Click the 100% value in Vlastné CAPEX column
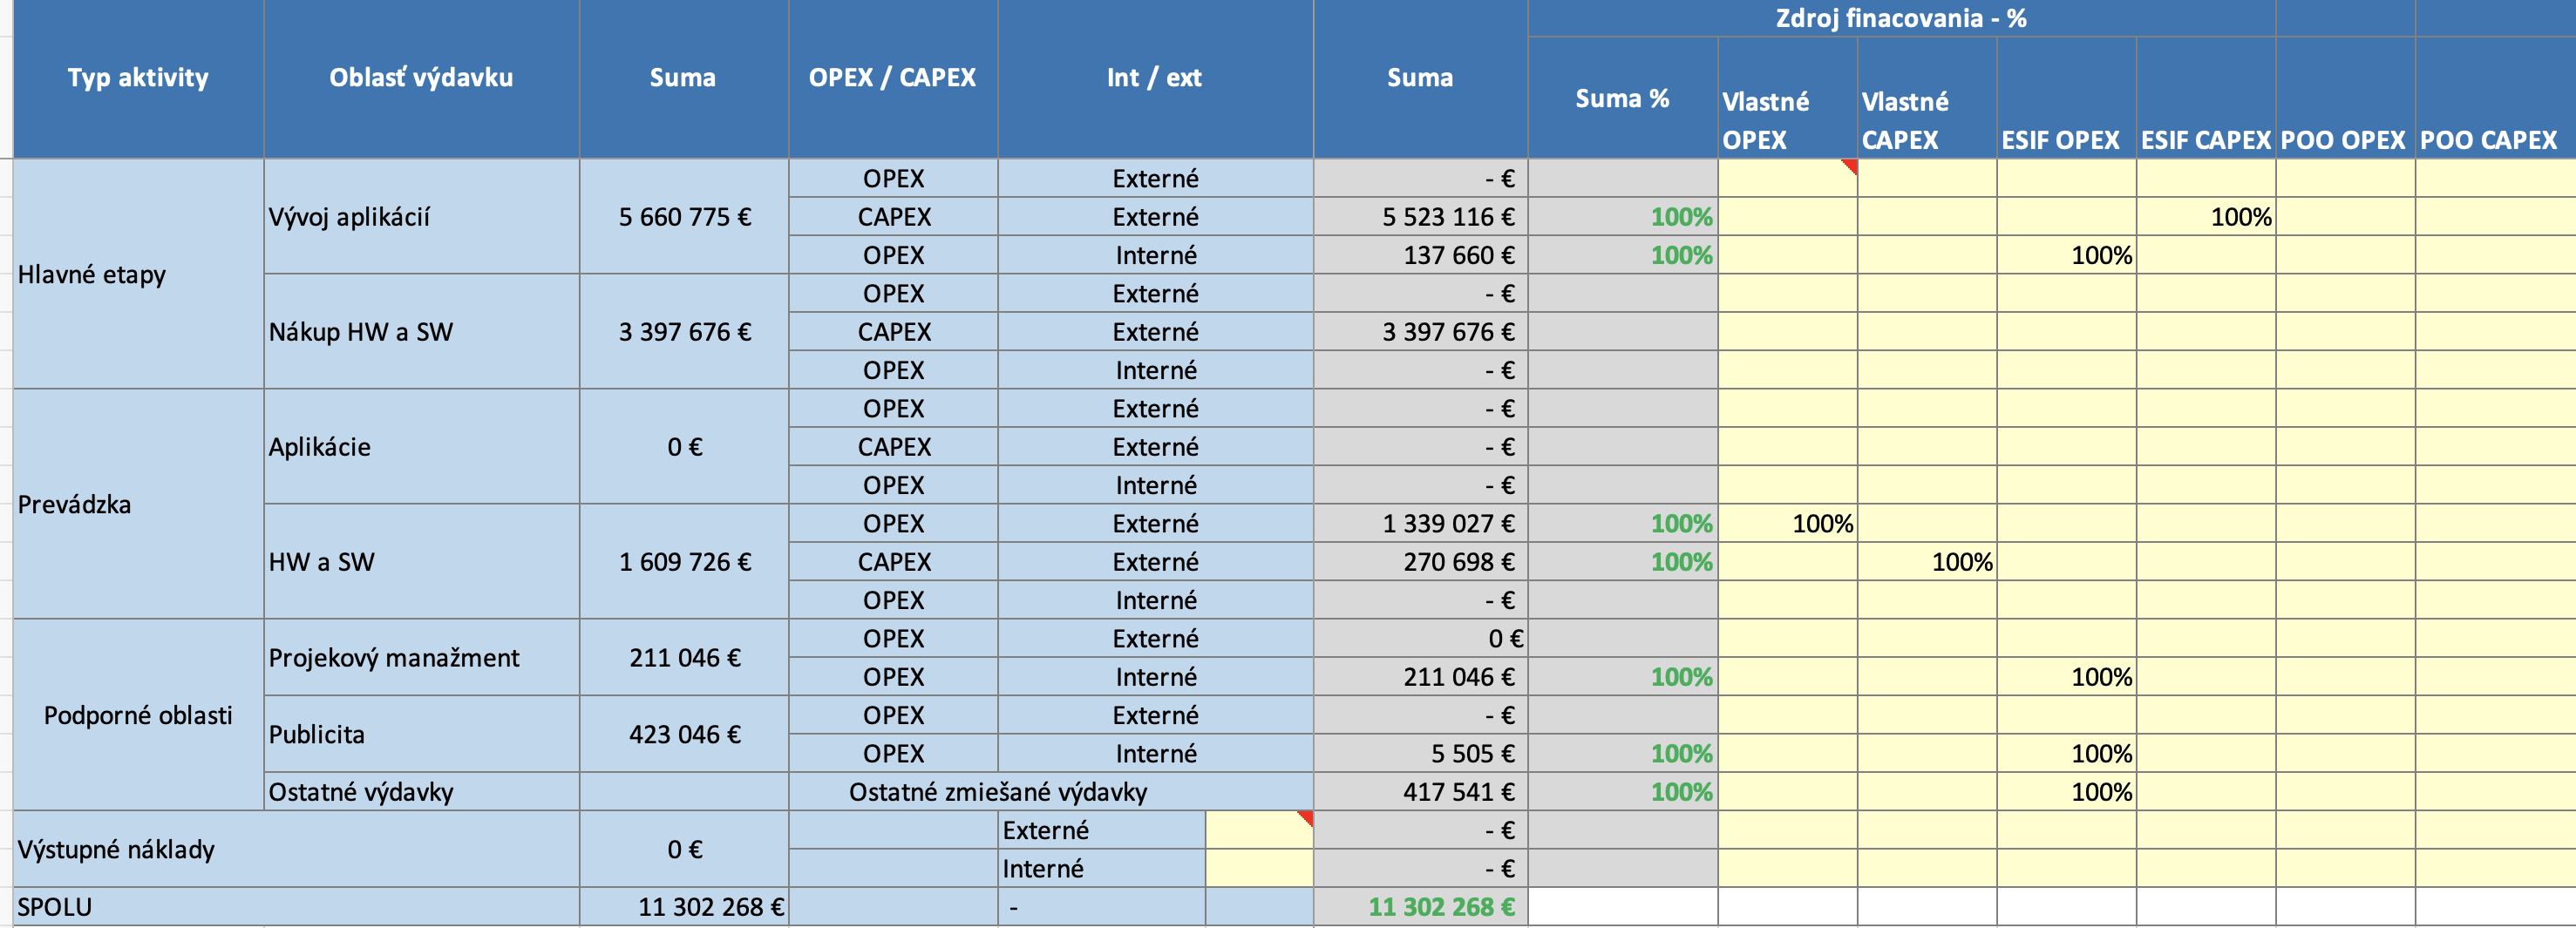2576x928 pixels. click(x=1961, y=562)
